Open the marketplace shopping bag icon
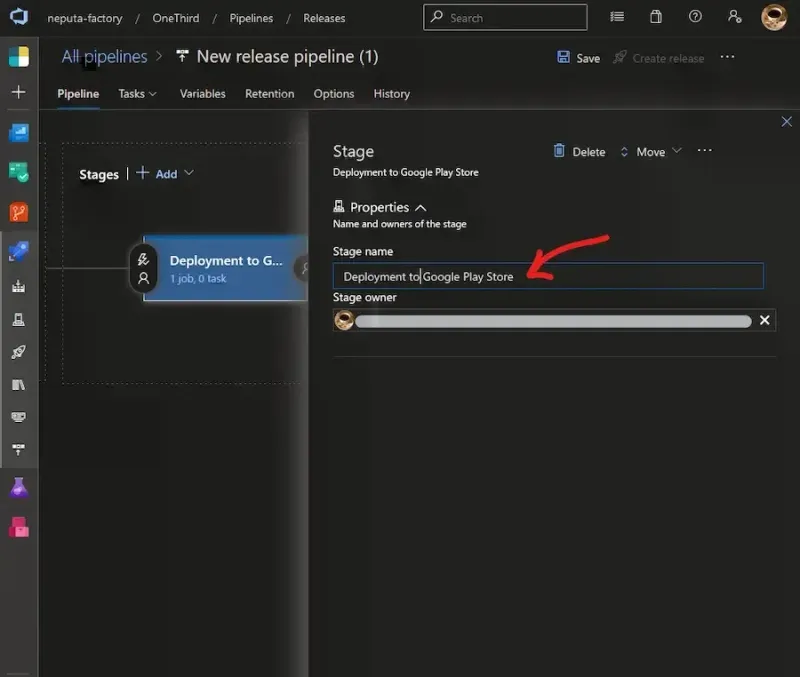800x677 pixels. (x=656, y=17)
